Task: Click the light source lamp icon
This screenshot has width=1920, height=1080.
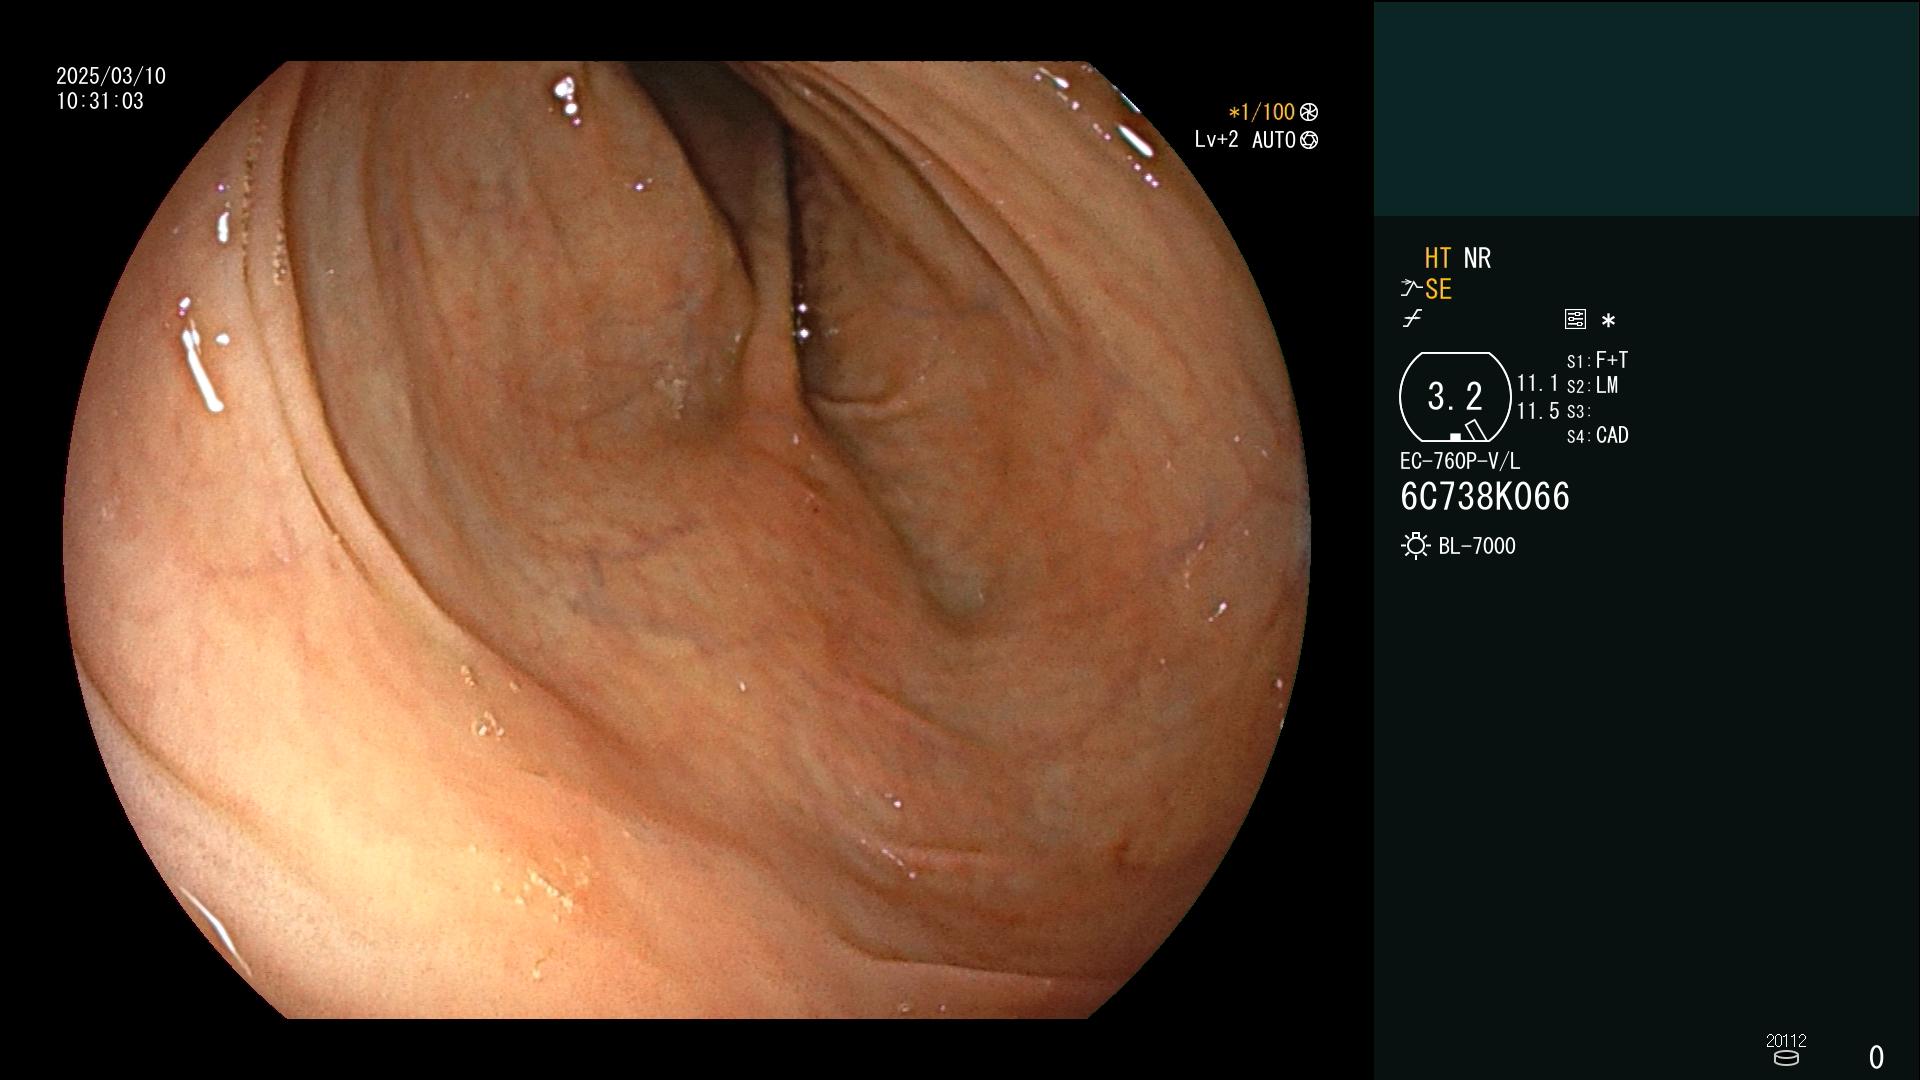Action: pos(1415,546)
